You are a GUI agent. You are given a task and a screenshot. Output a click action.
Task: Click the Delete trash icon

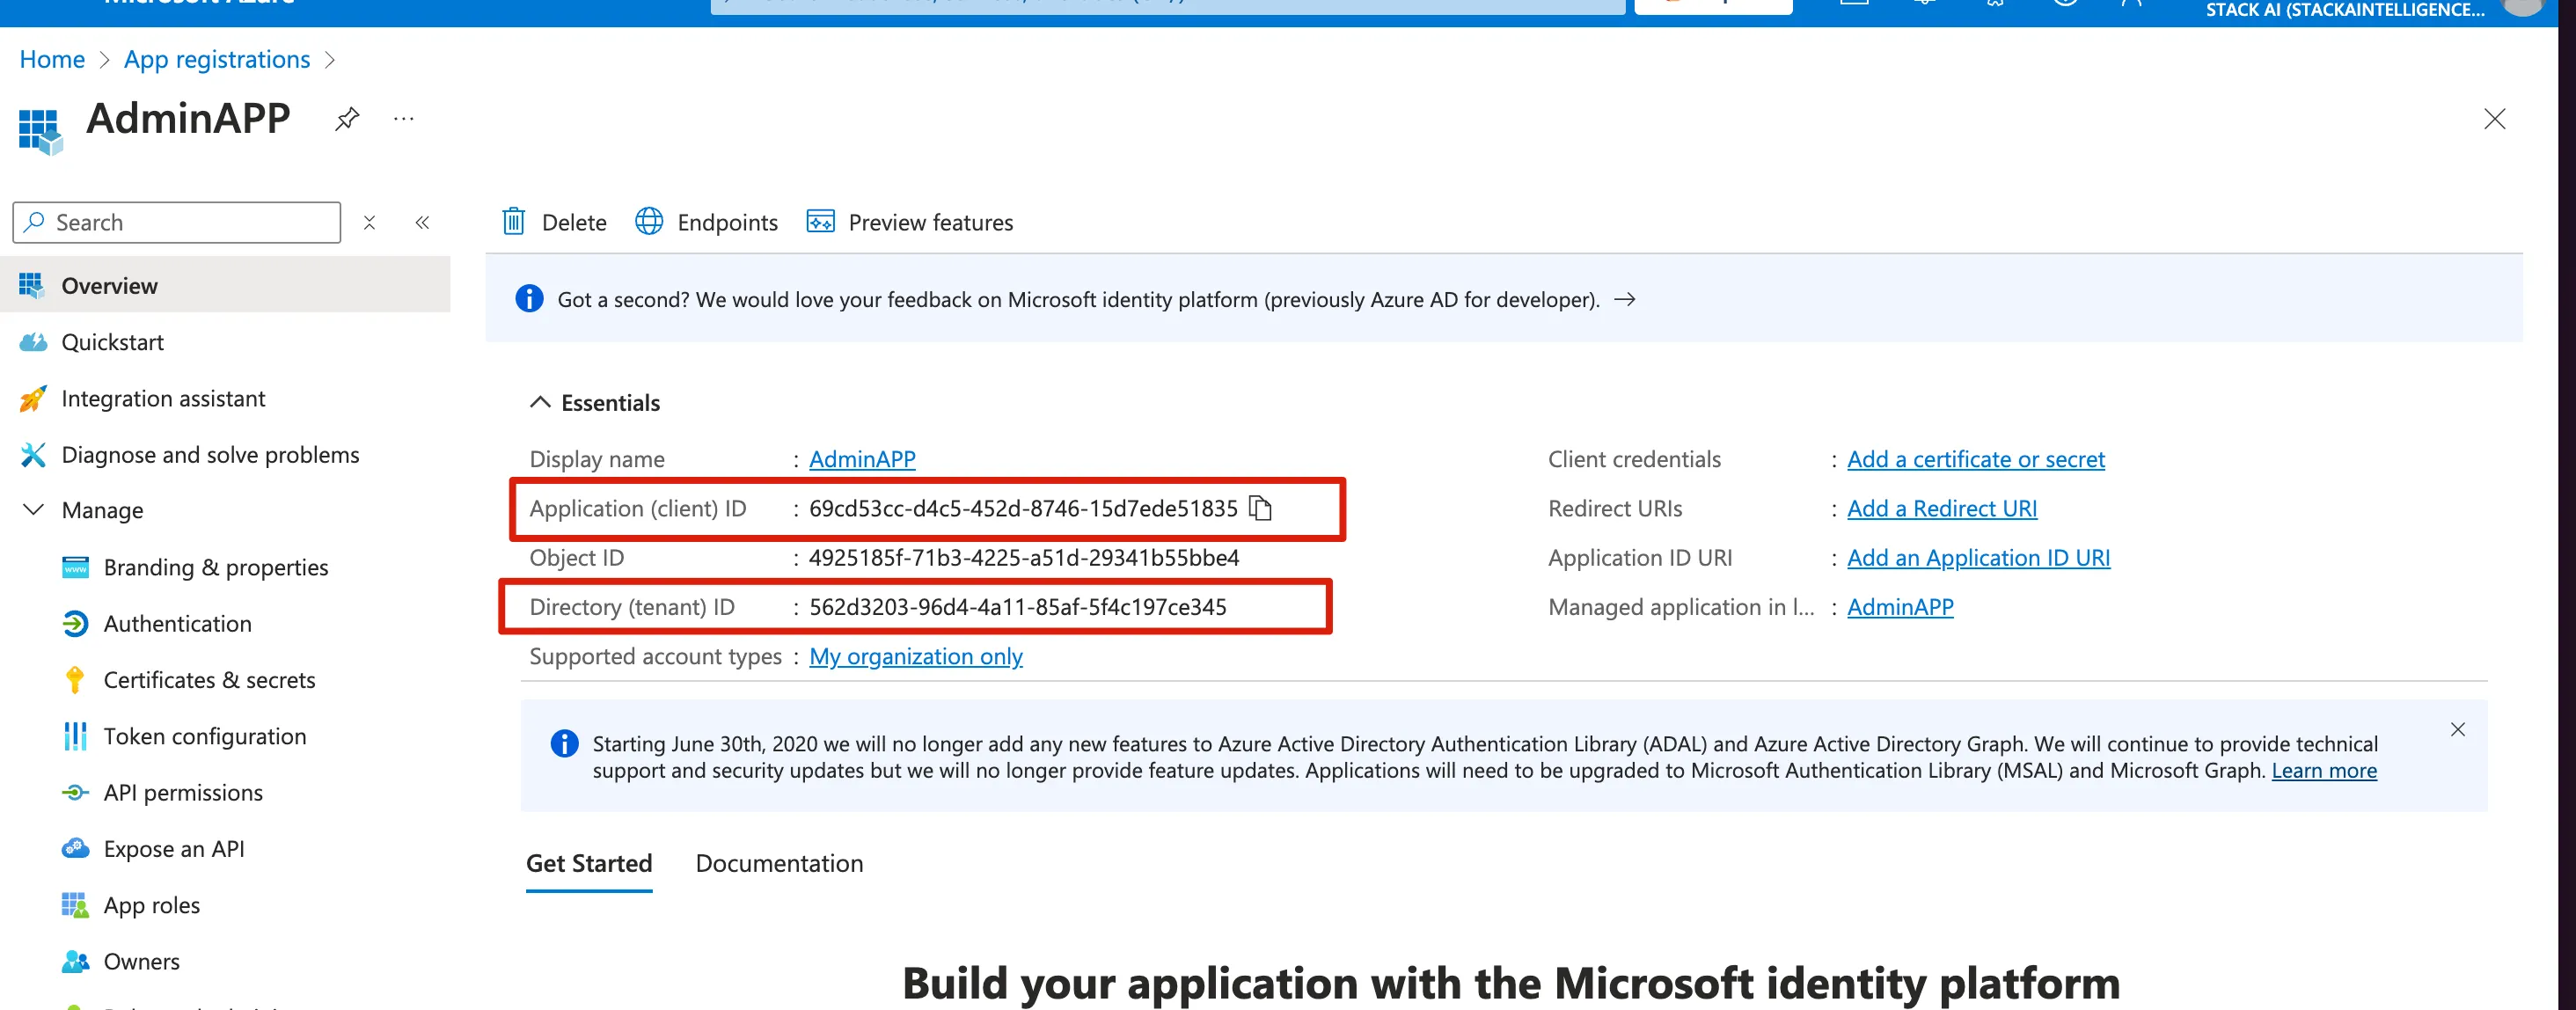click(514, 221)
